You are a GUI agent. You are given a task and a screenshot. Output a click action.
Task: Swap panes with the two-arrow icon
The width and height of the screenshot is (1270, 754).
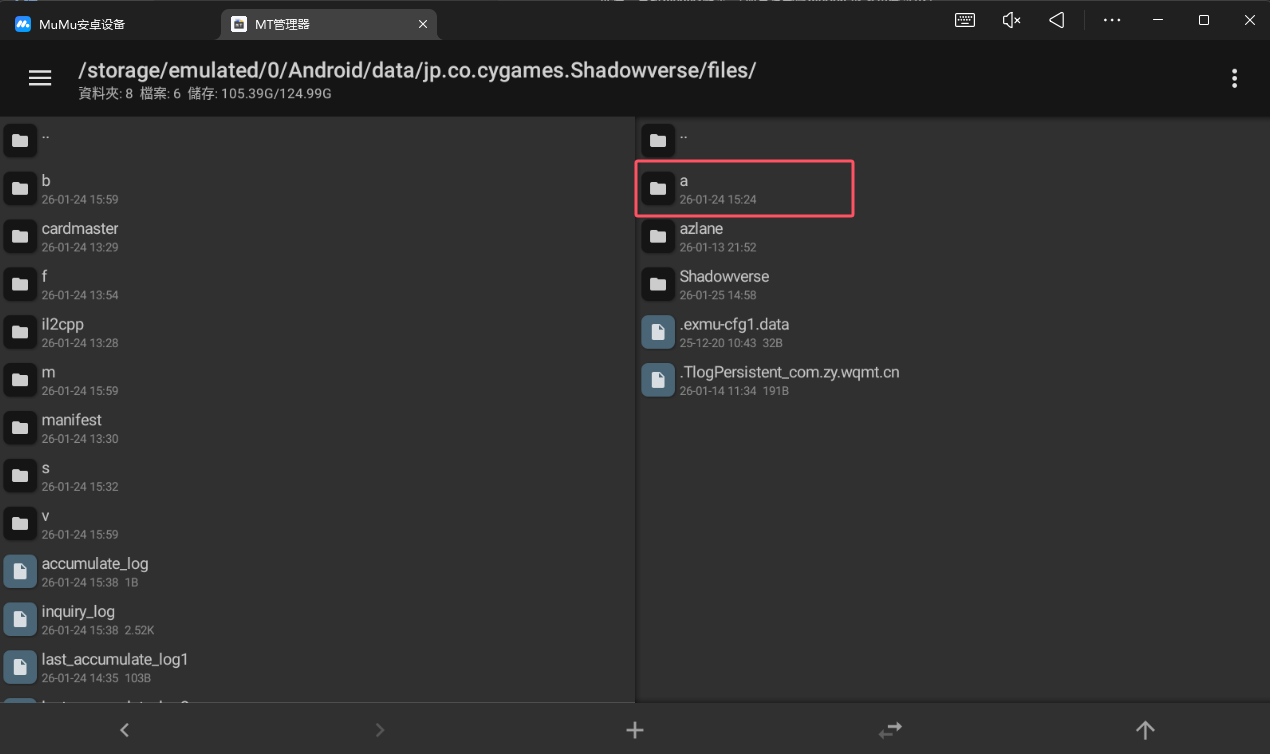pyautogui.click(x=890, y=730)
